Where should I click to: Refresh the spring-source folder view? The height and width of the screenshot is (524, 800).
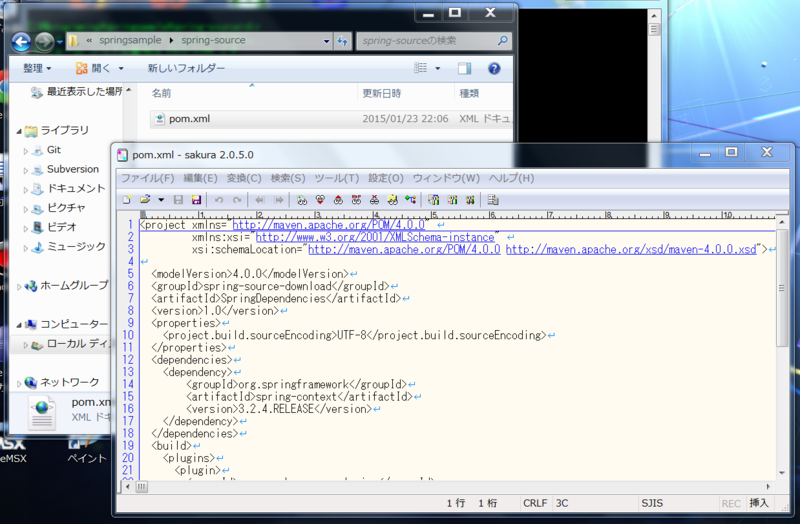(x=342, y=41)
